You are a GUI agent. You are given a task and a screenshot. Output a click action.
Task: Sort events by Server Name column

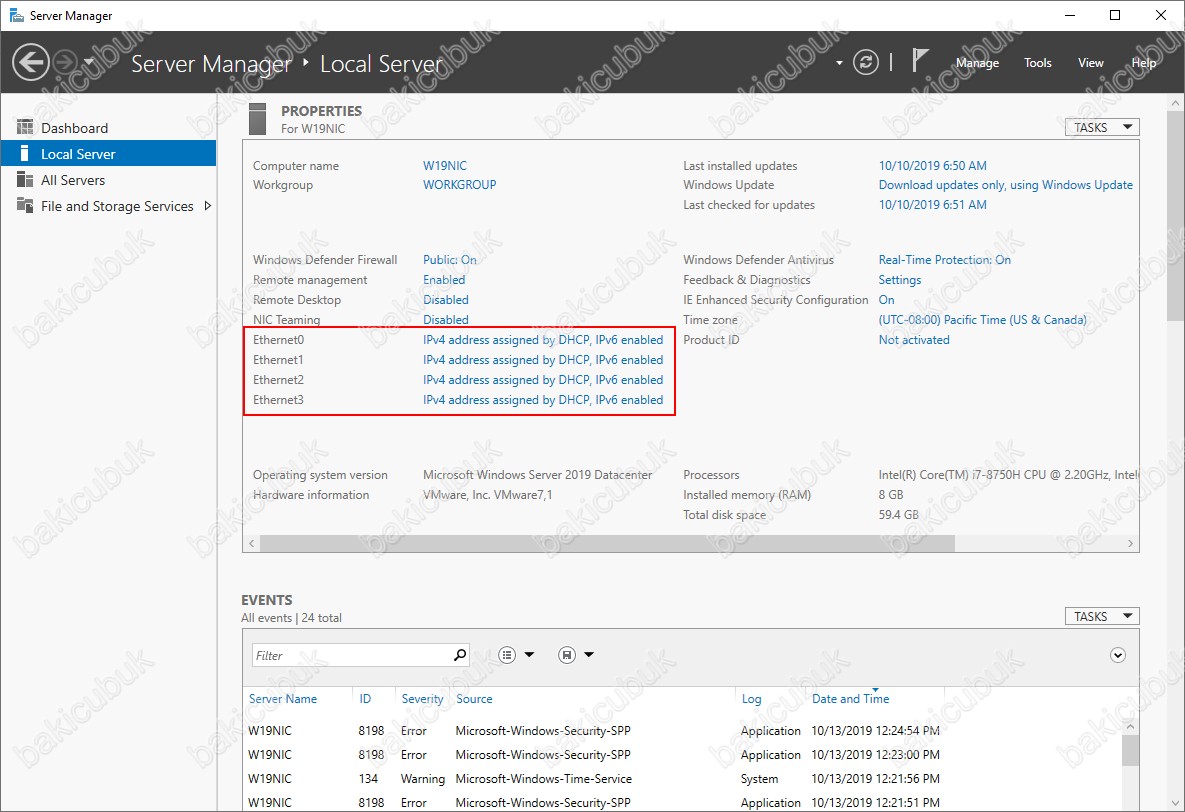click(283, 699)
